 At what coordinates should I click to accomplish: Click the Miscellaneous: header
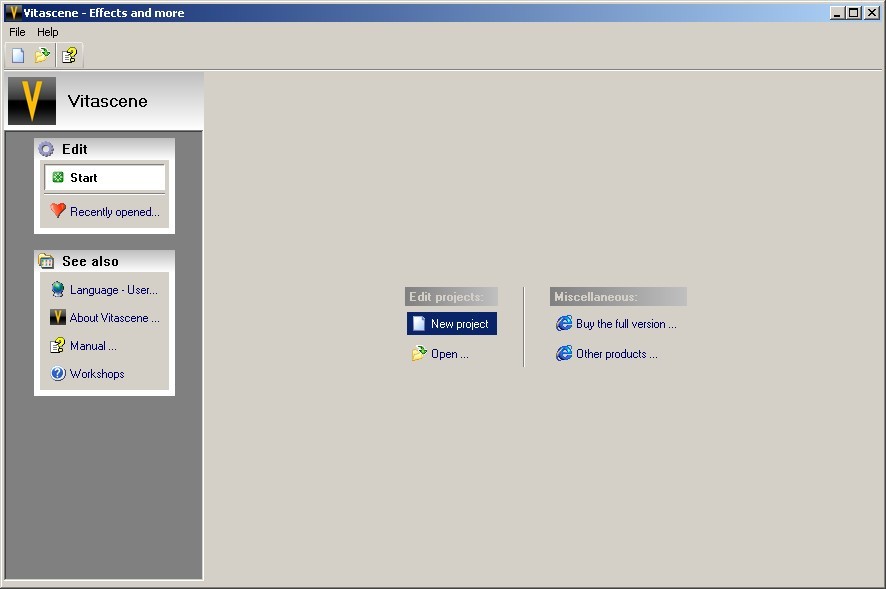pos(618,297)
